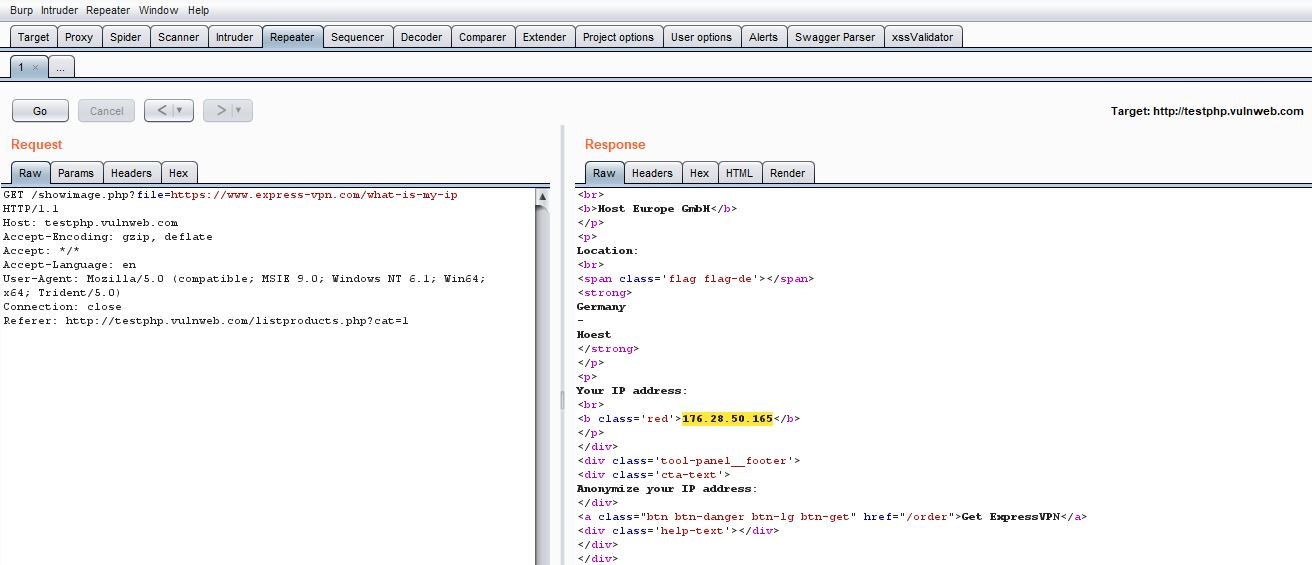Select the Response HTML tab
The width and height of the screenshot is (1312, 565).
pos(739,173)
